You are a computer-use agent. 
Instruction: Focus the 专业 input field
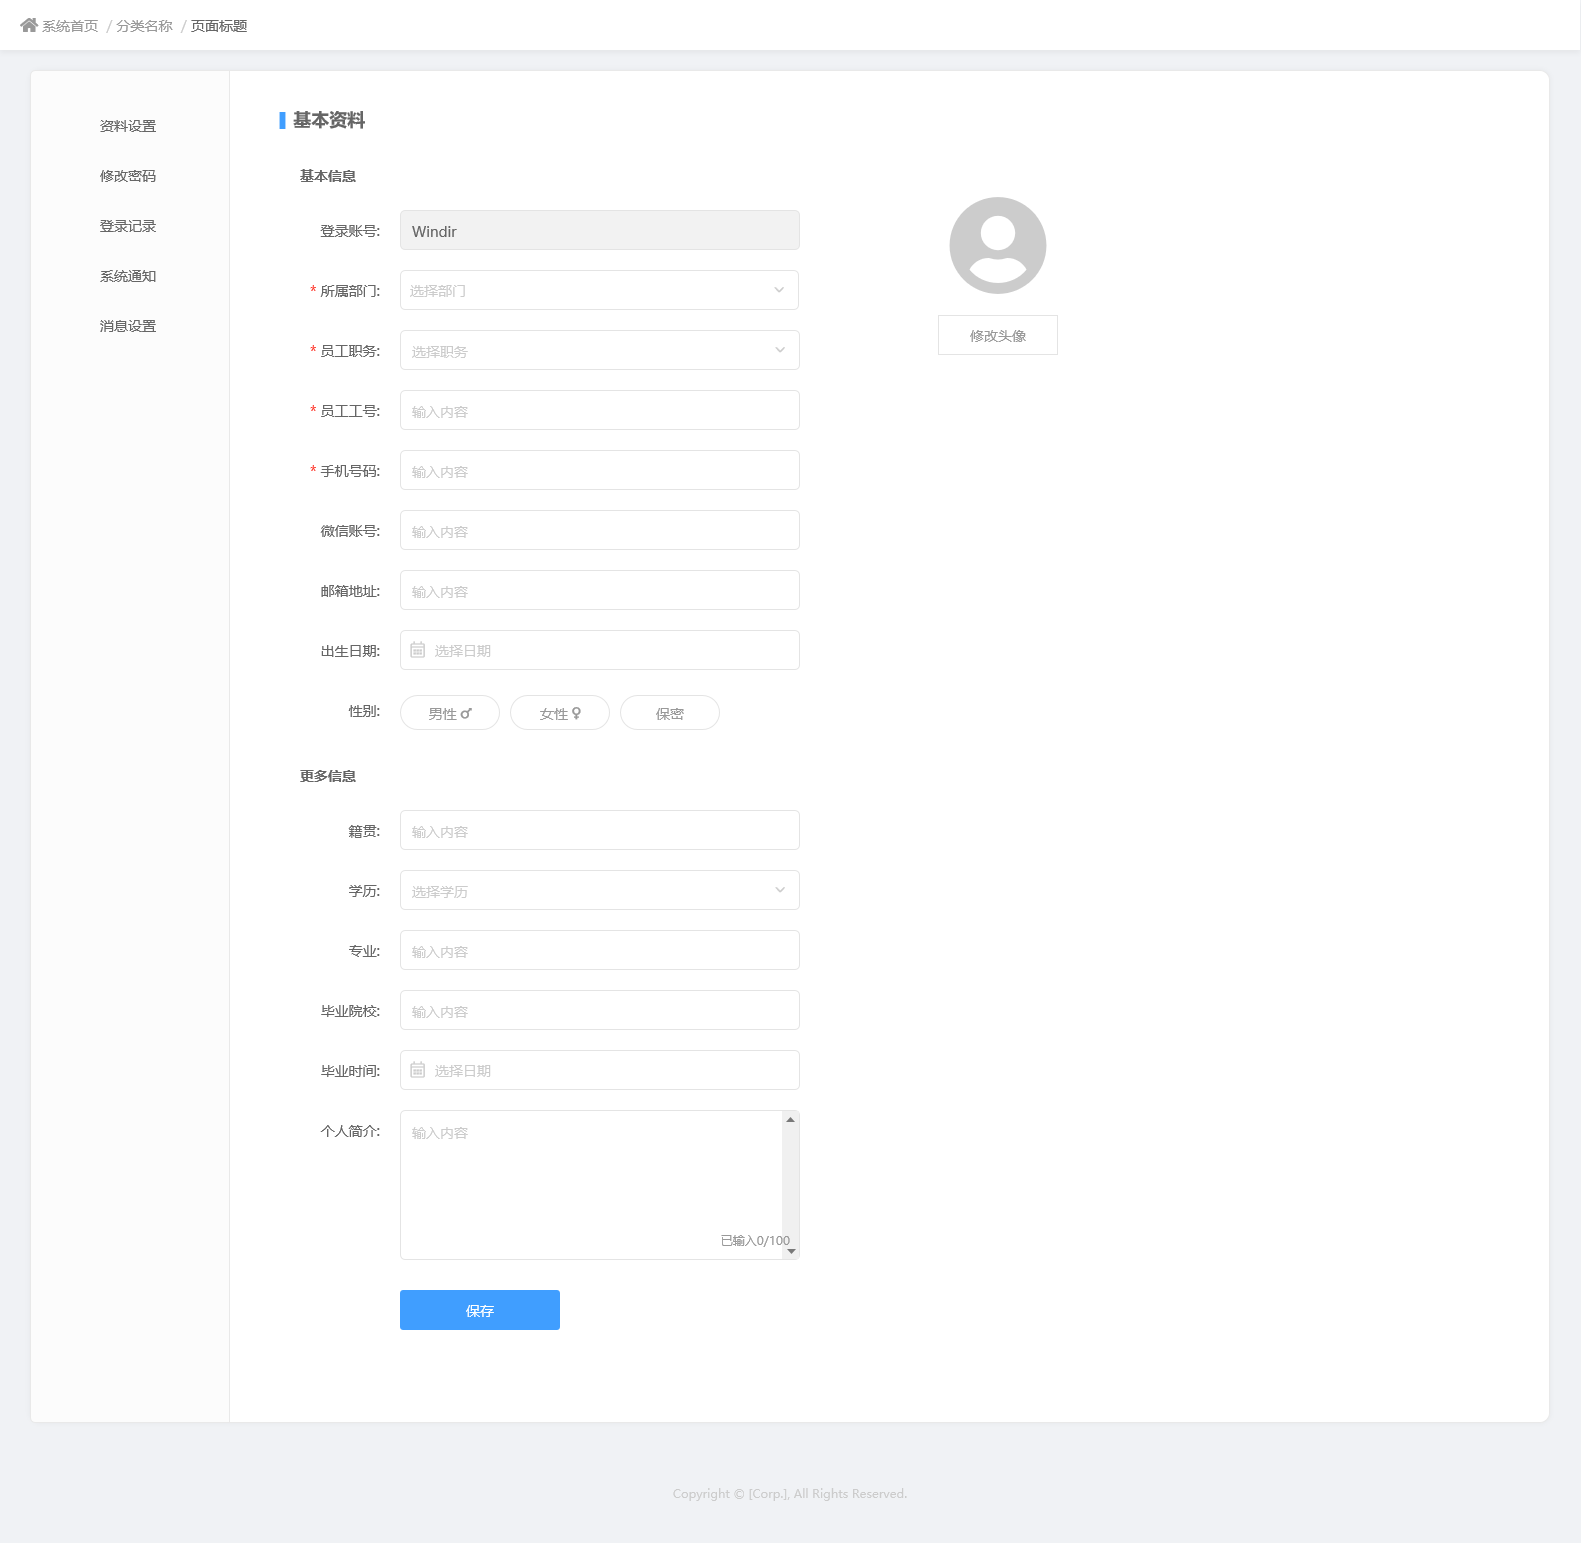click(600, 950)
